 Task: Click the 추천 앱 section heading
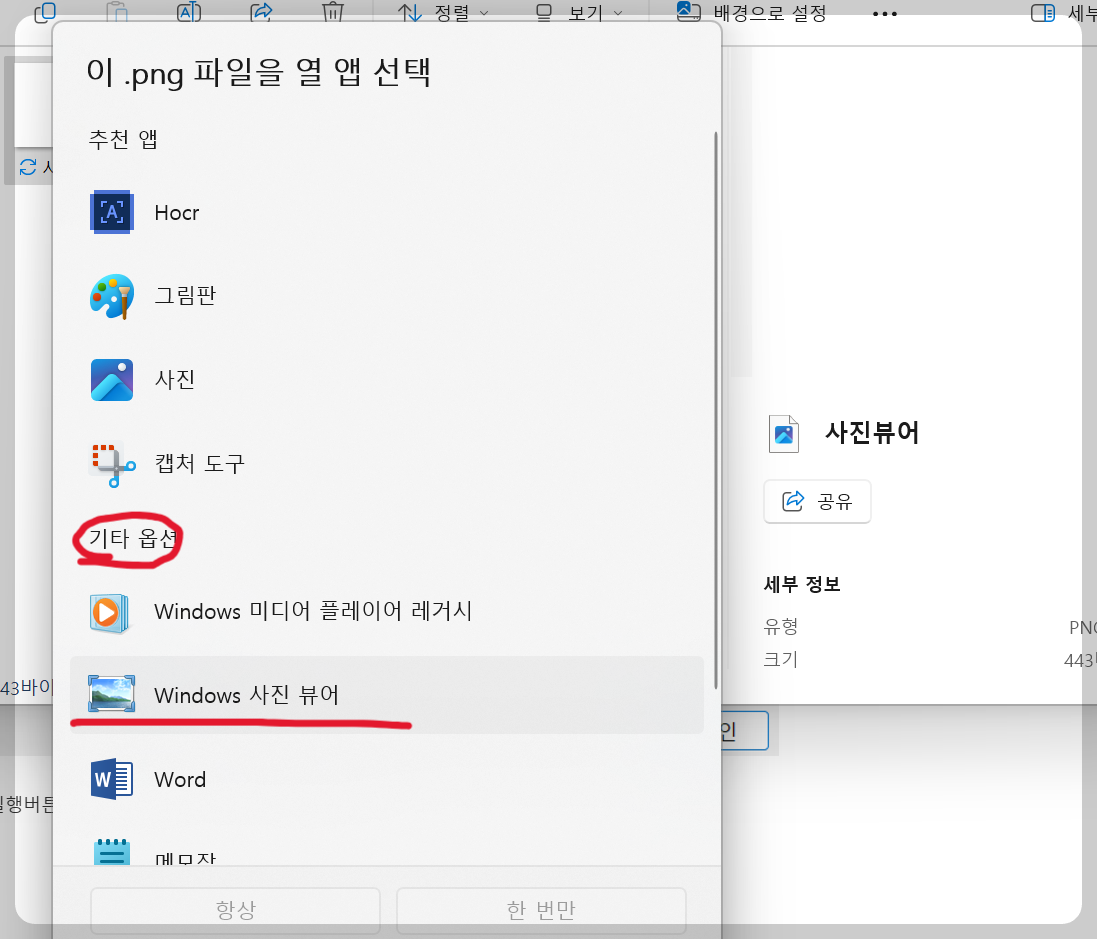122,139
